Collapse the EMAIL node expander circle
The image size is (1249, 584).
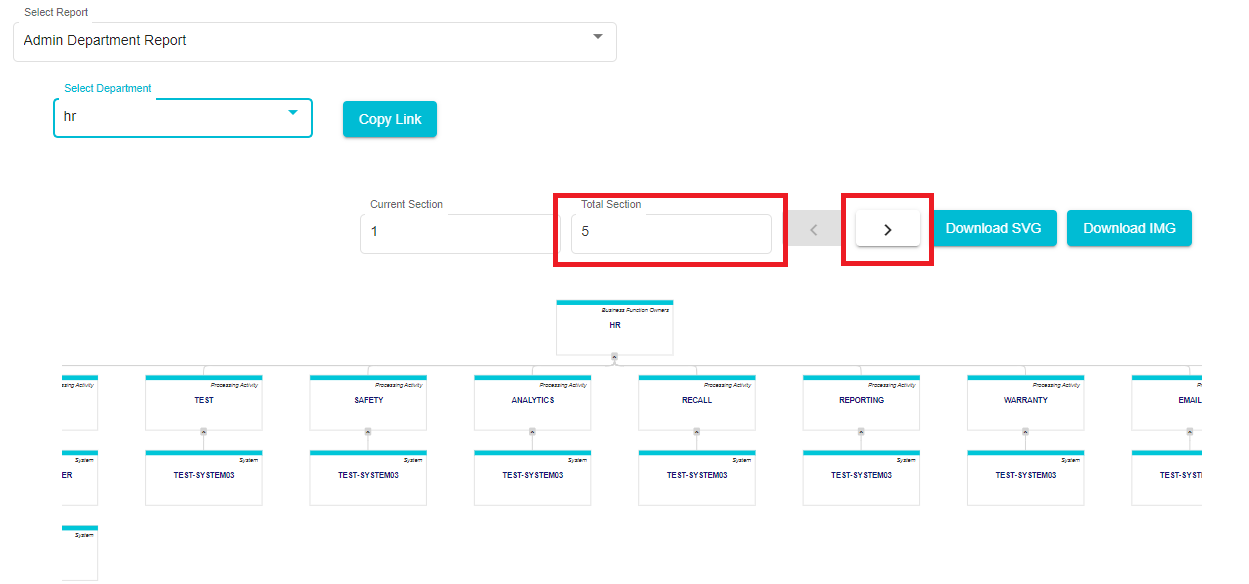1190,432
